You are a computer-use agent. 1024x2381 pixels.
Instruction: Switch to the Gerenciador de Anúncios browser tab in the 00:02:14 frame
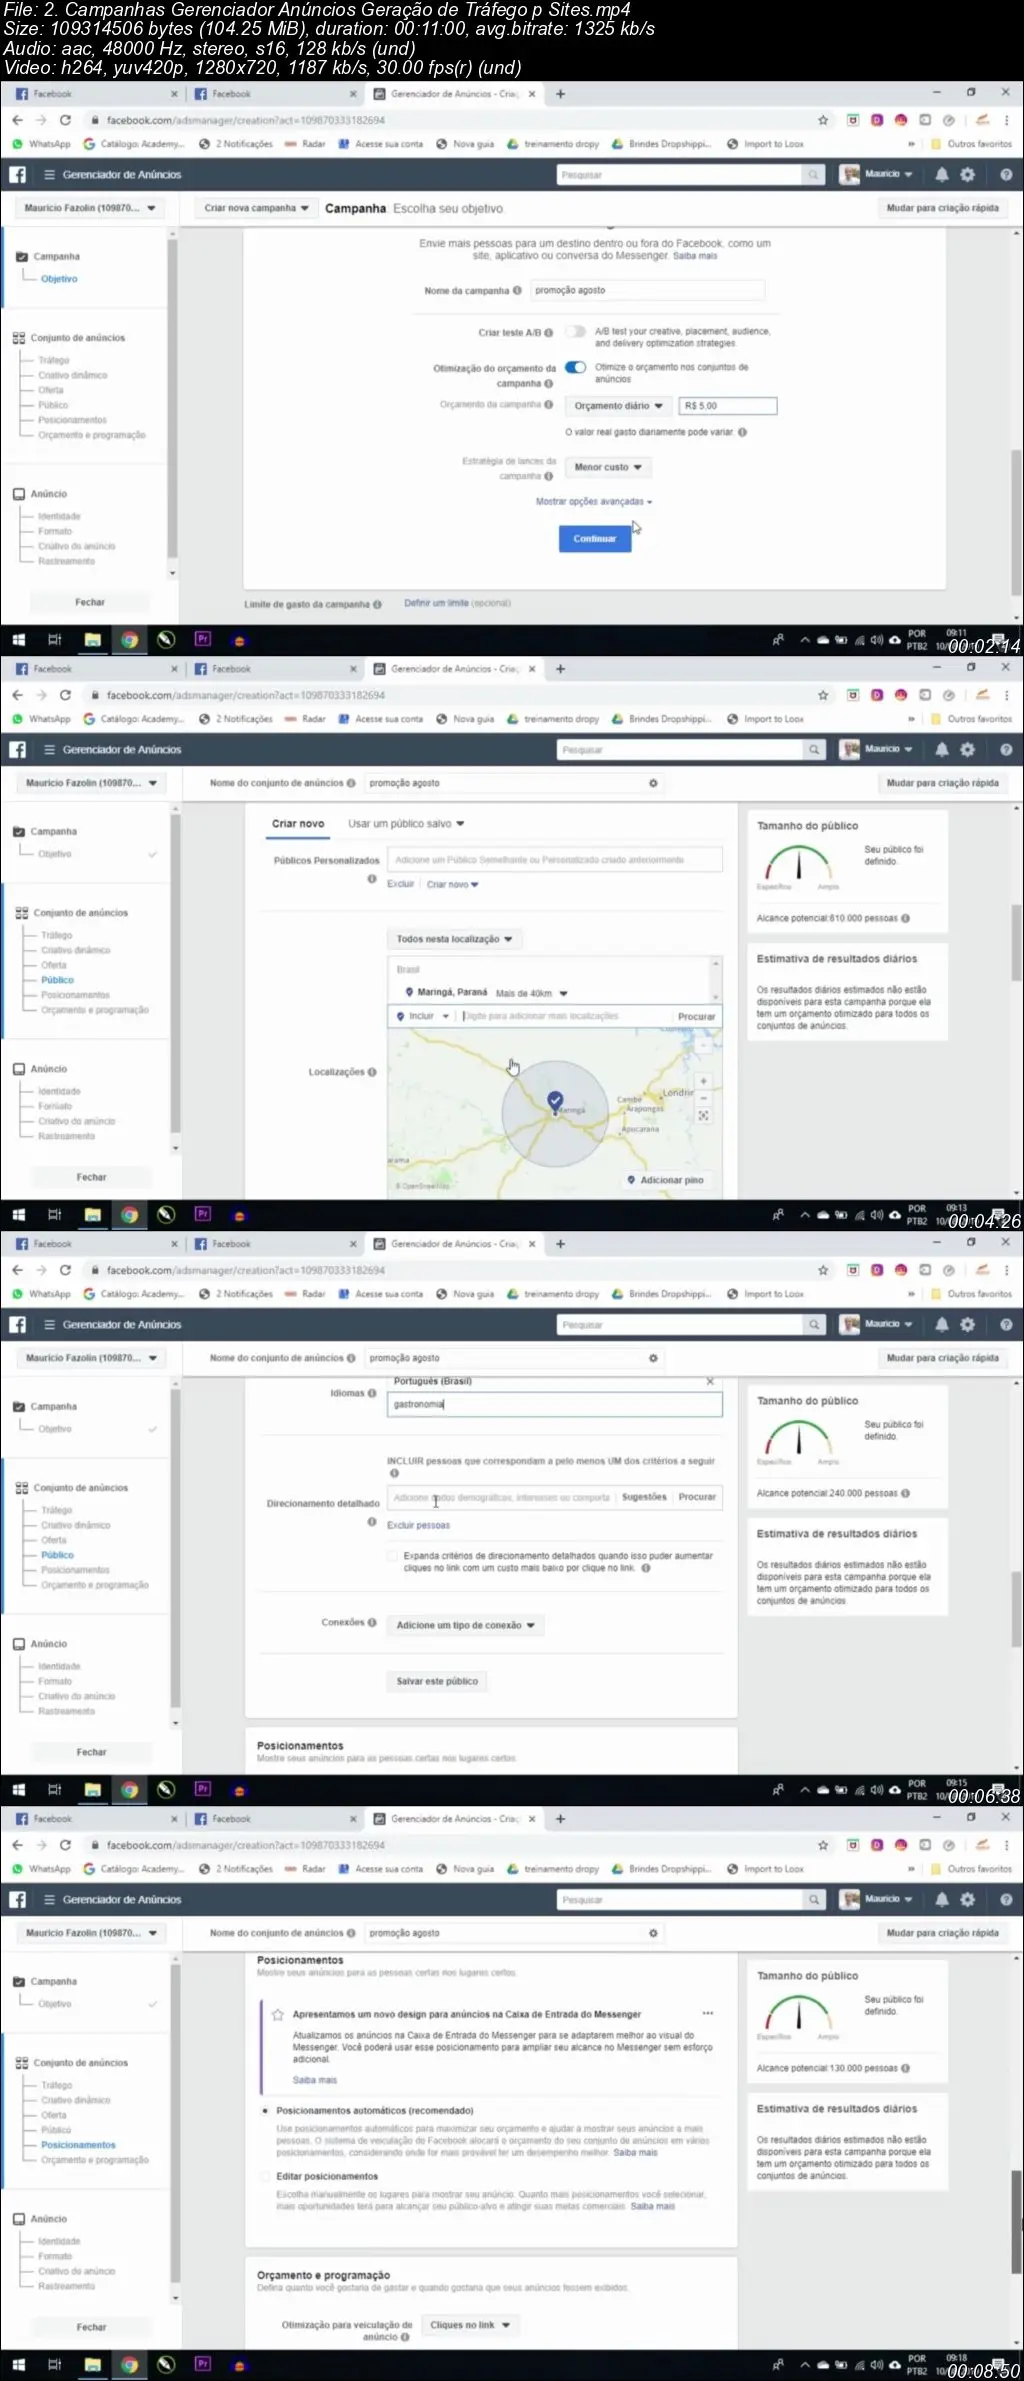coord(454,94)
